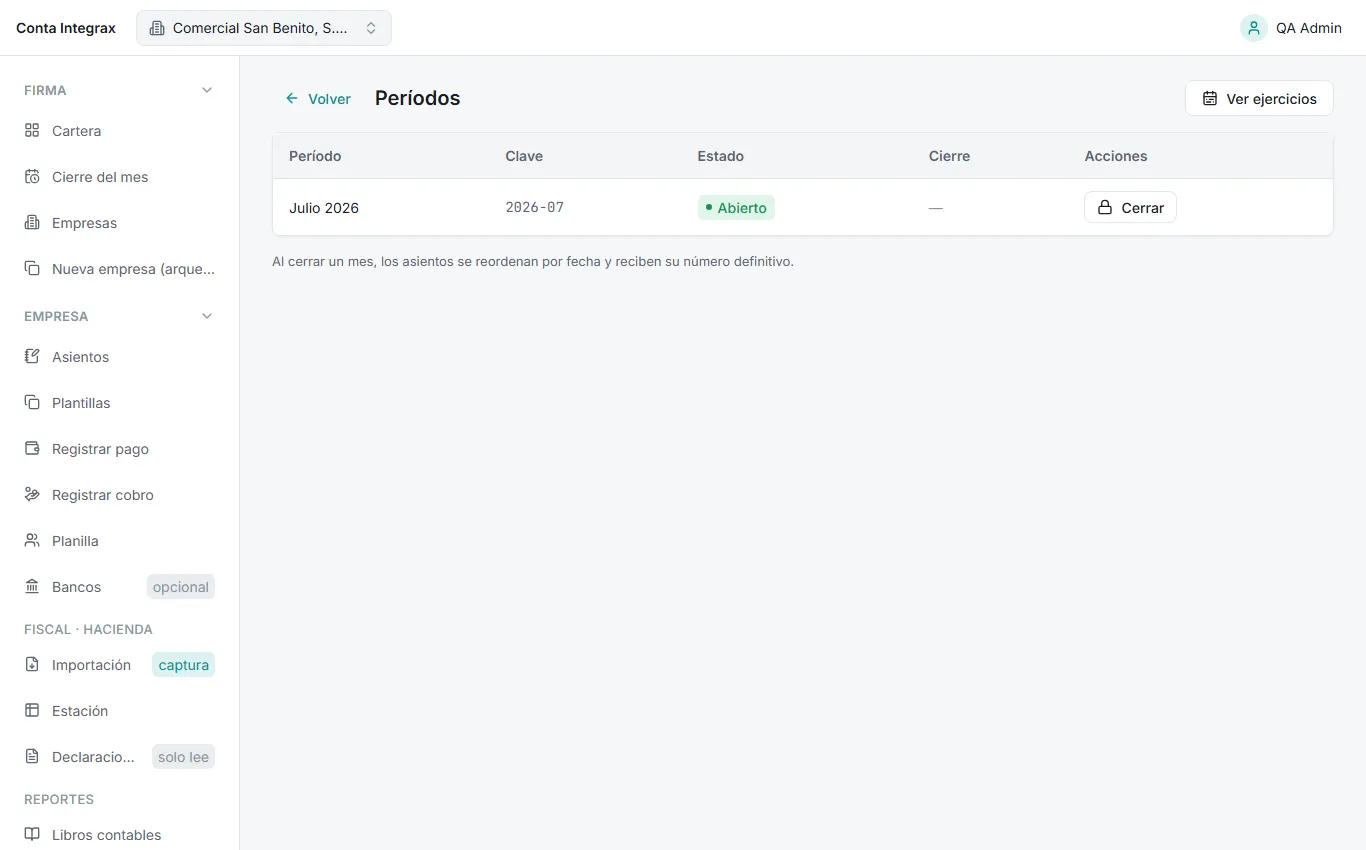Screen dimensions: 1366x850
Task: Close the Julio 2026 period with Cerrar
Action: click(1130, 207)
